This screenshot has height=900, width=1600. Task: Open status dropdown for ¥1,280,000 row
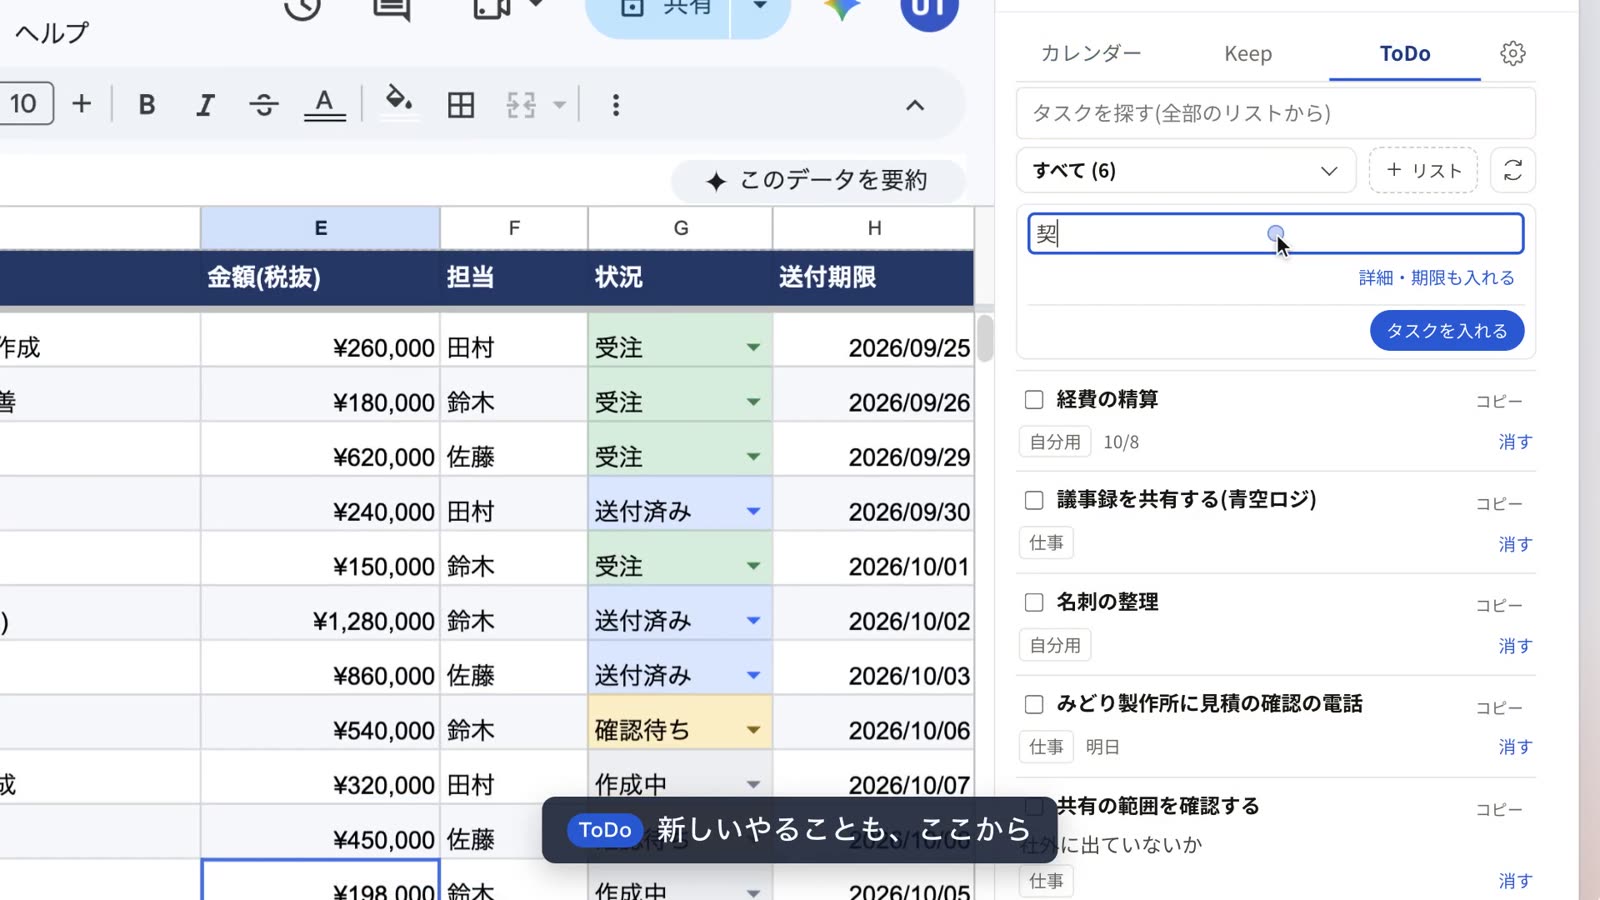tap(753, 621)
